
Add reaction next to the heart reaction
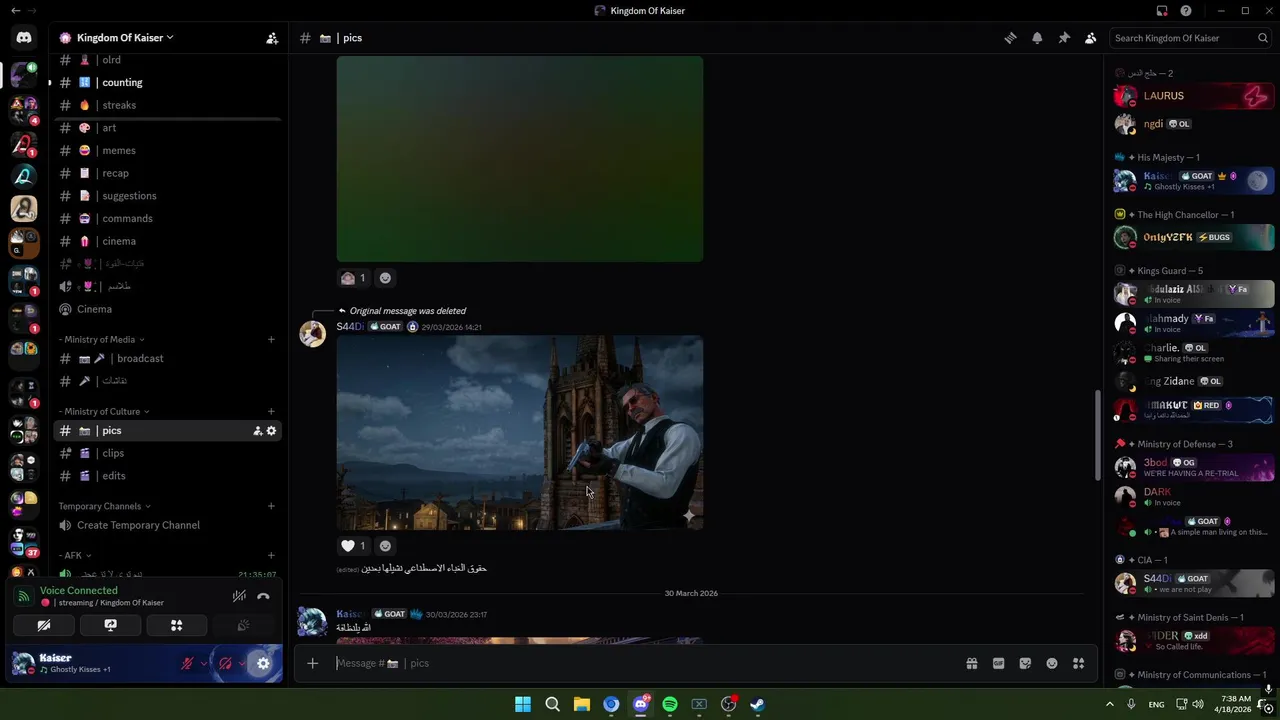(x=385, y=546)
